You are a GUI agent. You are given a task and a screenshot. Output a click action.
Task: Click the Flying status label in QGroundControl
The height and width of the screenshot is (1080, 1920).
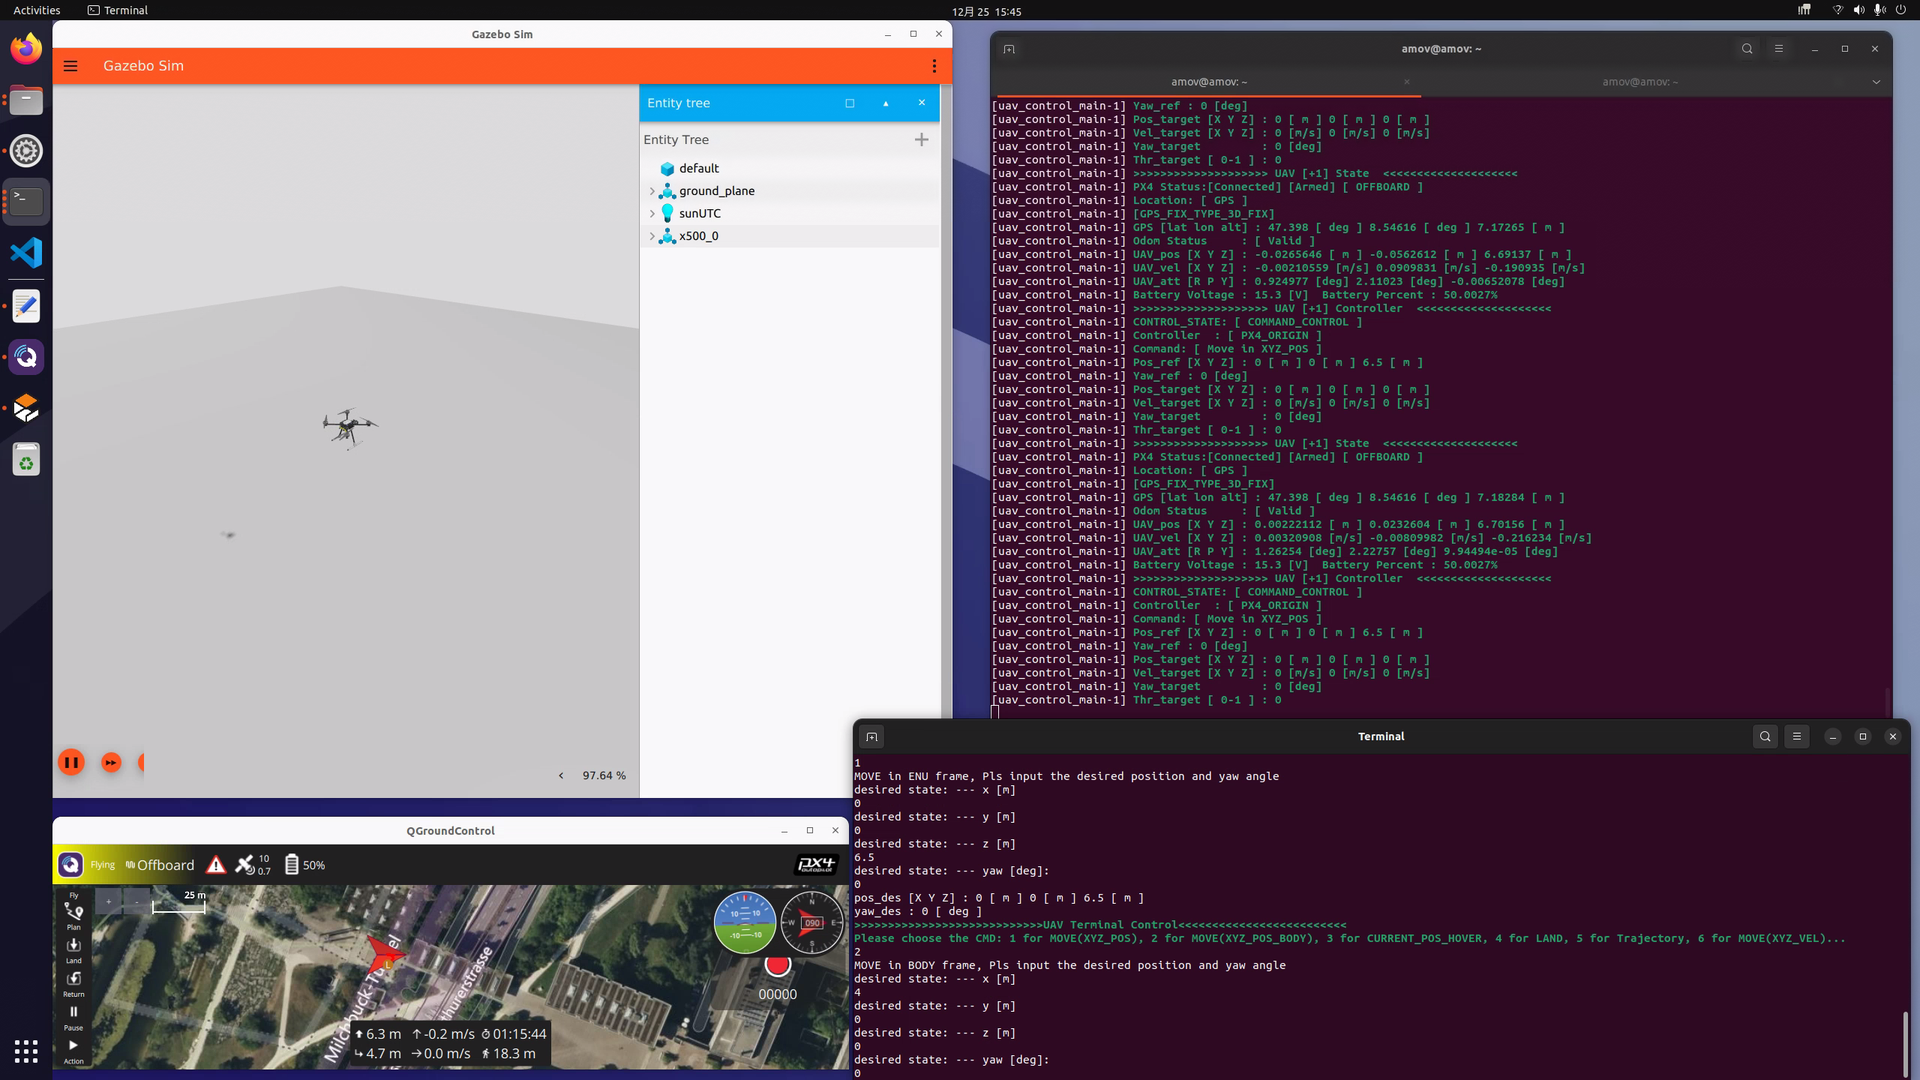(103, 865)
